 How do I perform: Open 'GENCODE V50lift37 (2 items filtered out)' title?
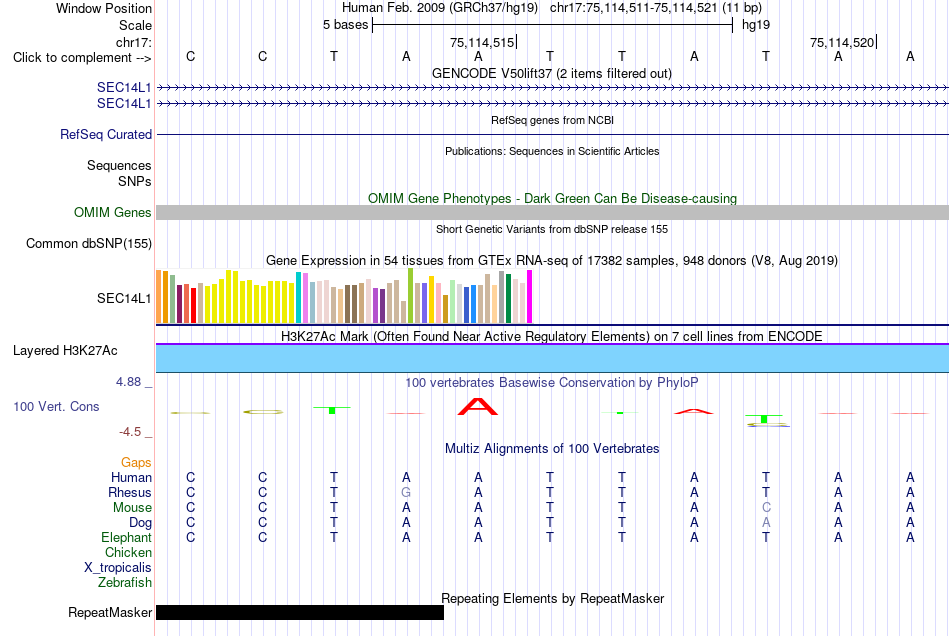(x=552, y=73)
